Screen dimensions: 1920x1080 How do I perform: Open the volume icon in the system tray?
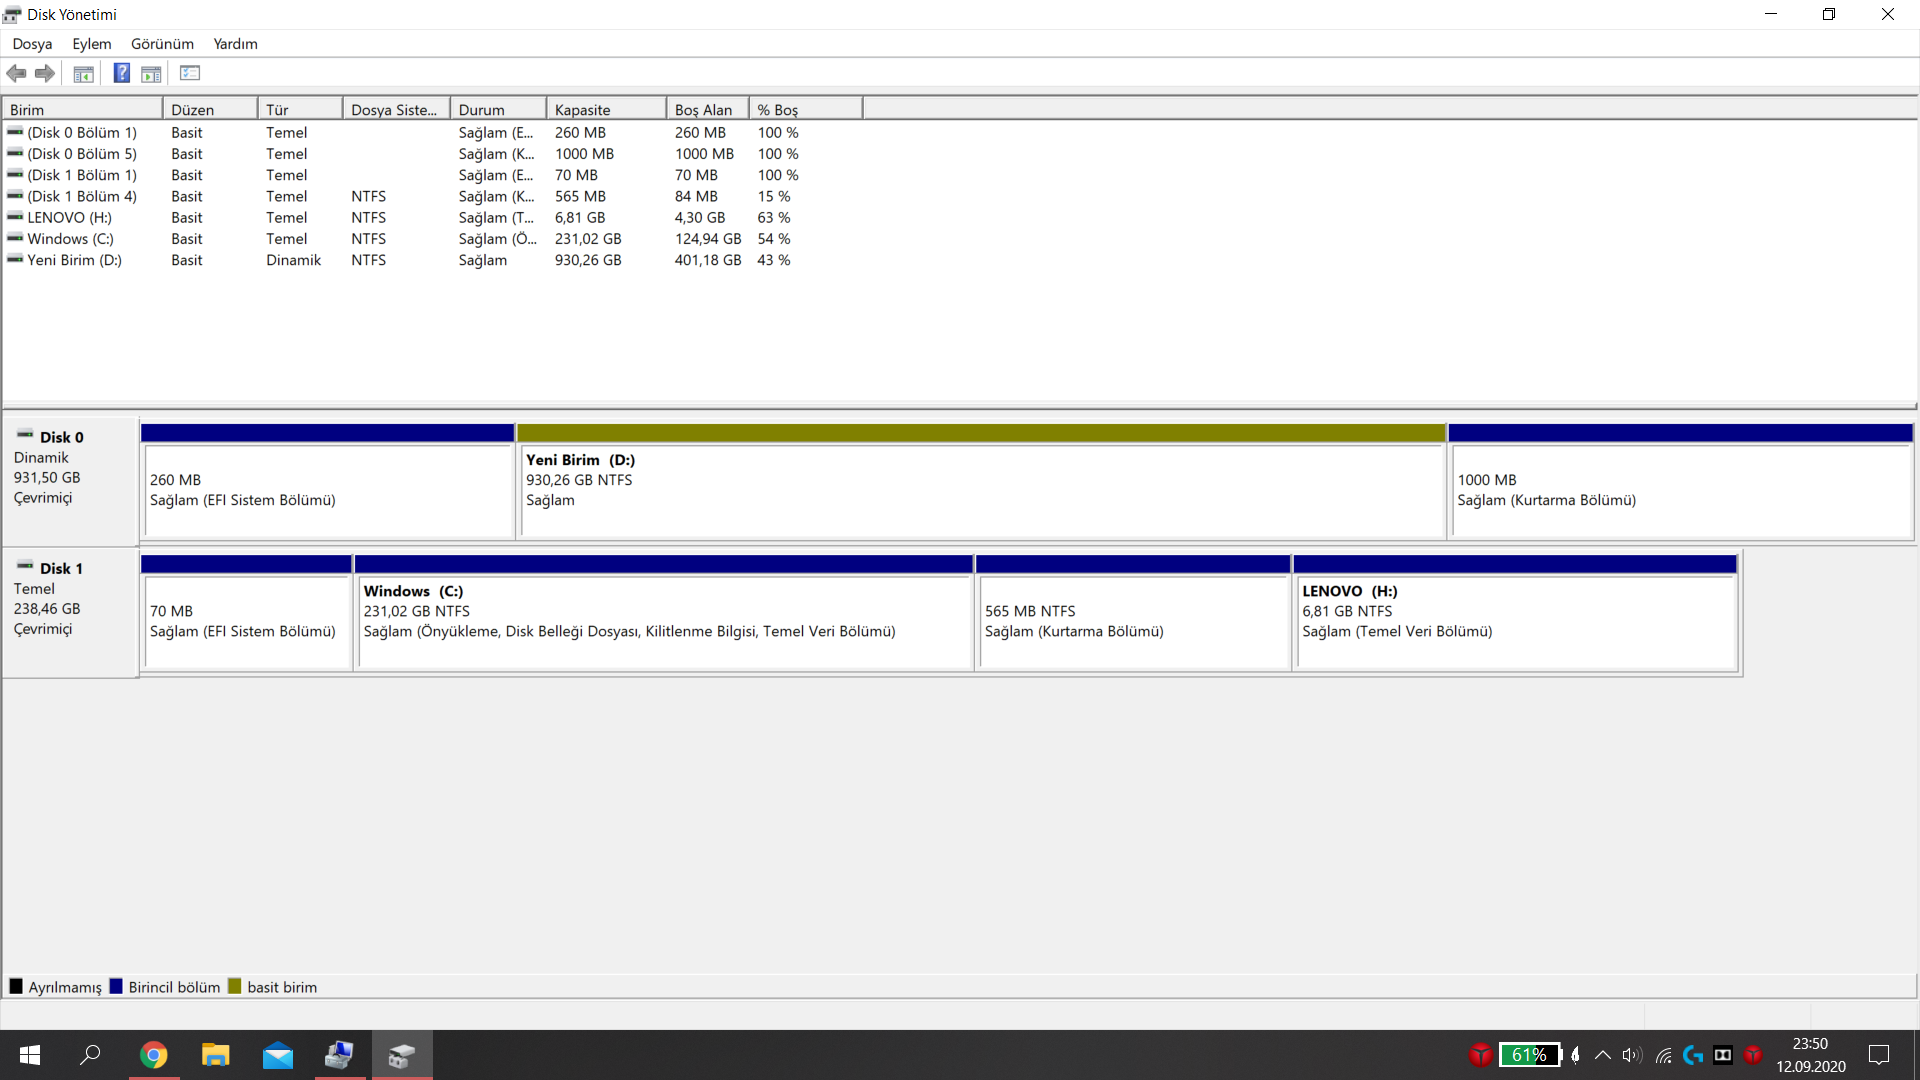(x=1632, y=1055)
